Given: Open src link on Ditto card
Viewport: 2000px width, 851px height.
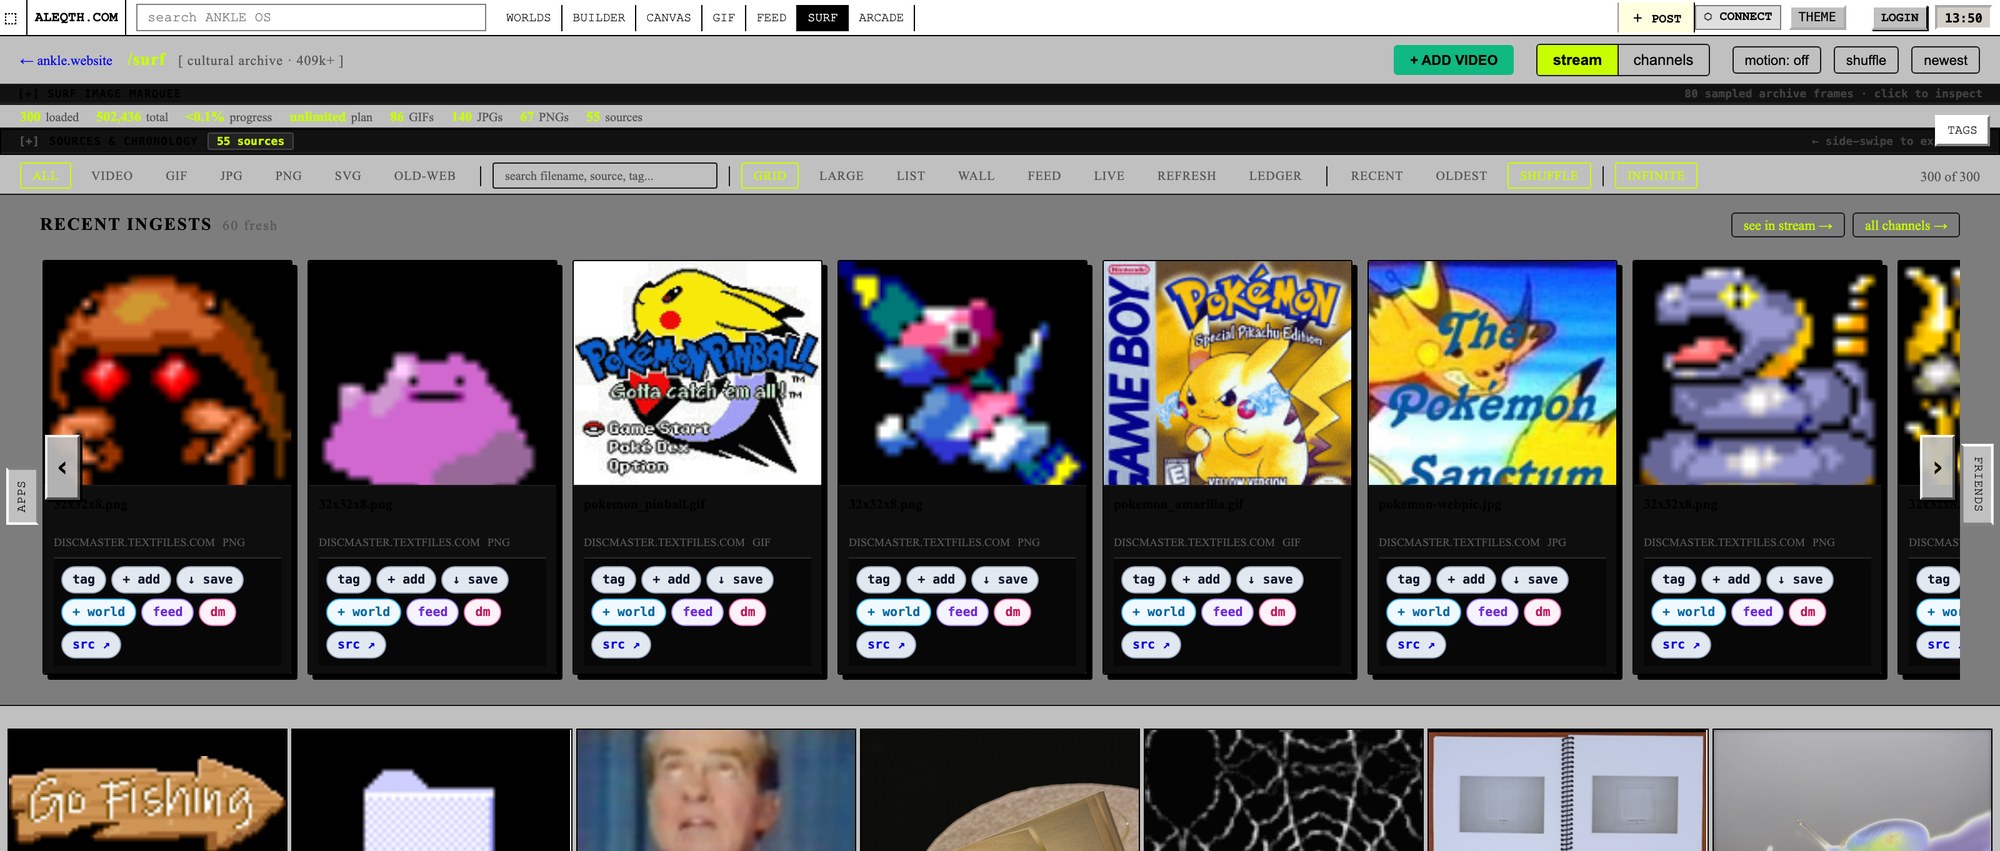Looking at the screenshot, I should (x=356, y=645).
